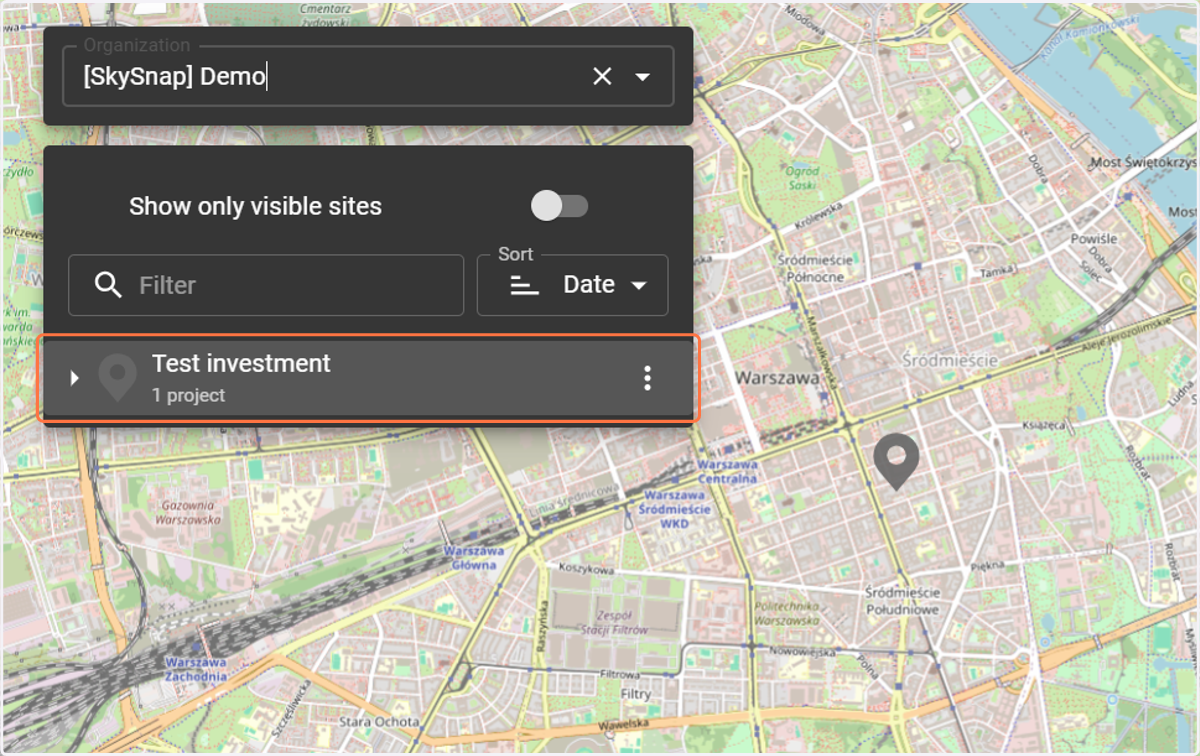Click the Show only visible sites label
Viewport: 1200px width, 756px height.
coord(255,207)
